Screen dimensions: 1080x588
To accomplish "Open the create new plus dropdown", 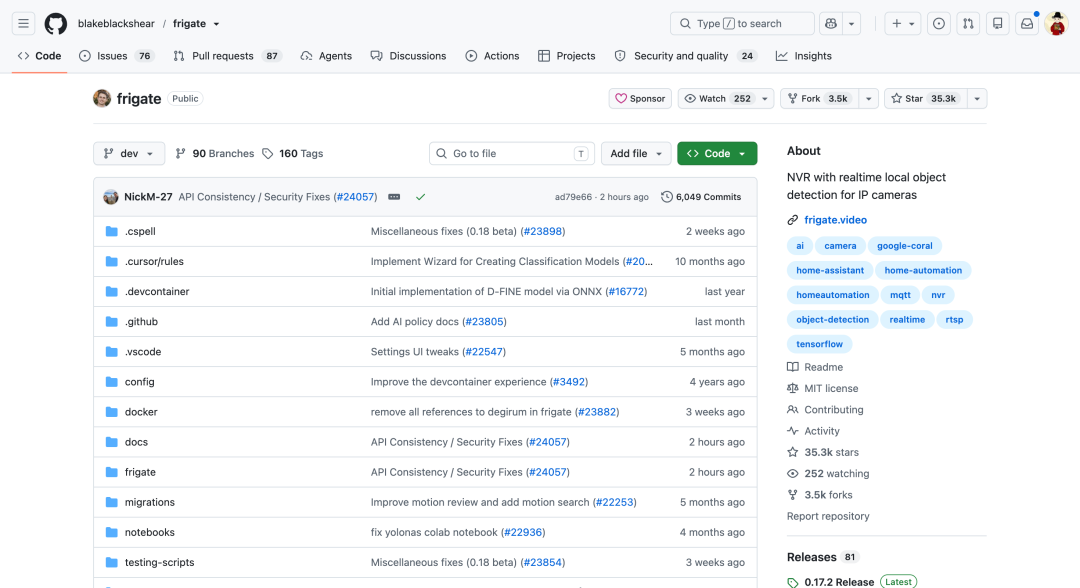I will tap(903, 23).
